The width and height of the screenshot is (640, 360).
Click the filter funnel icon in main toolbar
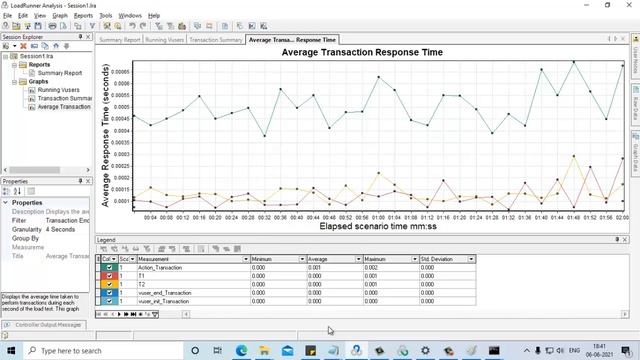tap(92, 26)
